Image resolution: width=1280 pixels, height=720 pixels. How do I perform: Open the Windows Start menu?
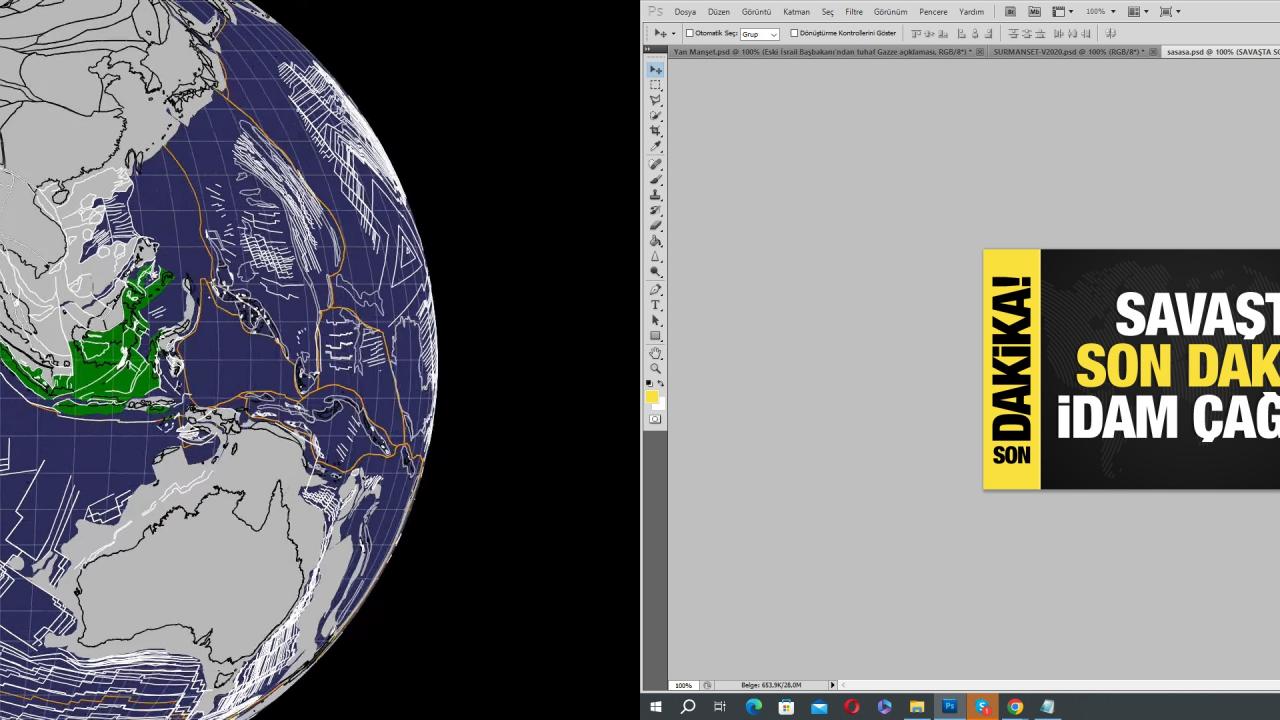656,707
